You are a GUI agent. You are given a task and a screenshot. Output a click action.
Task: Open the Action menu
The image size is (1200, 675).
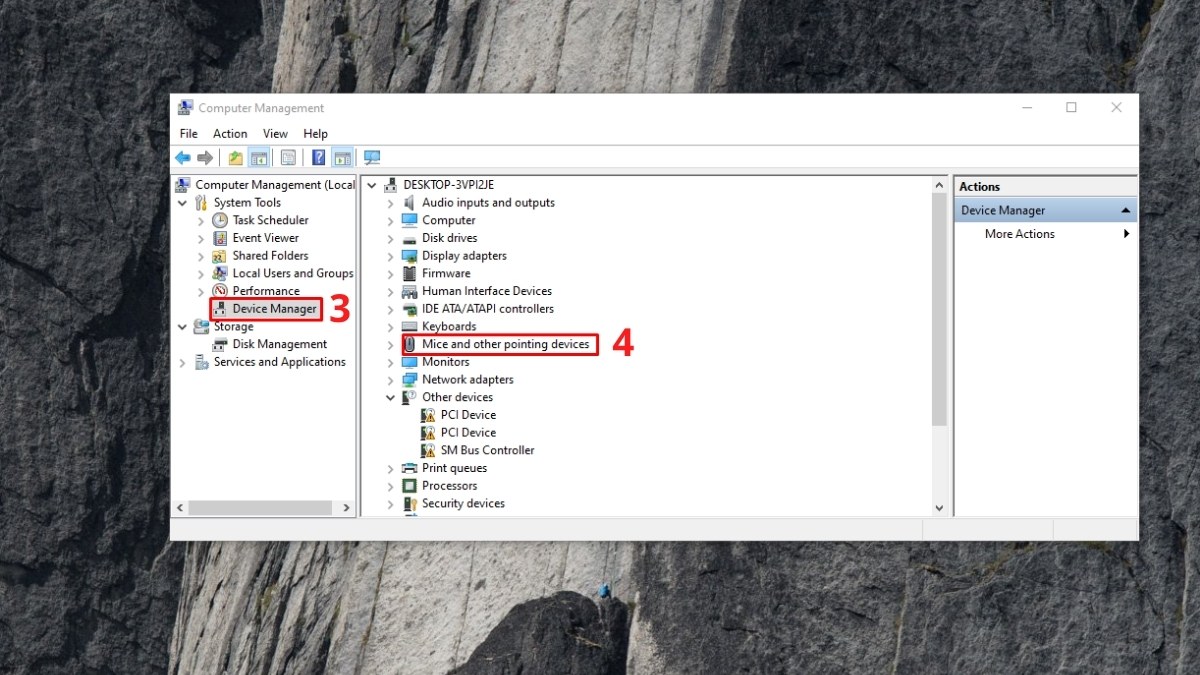point(230,134)
